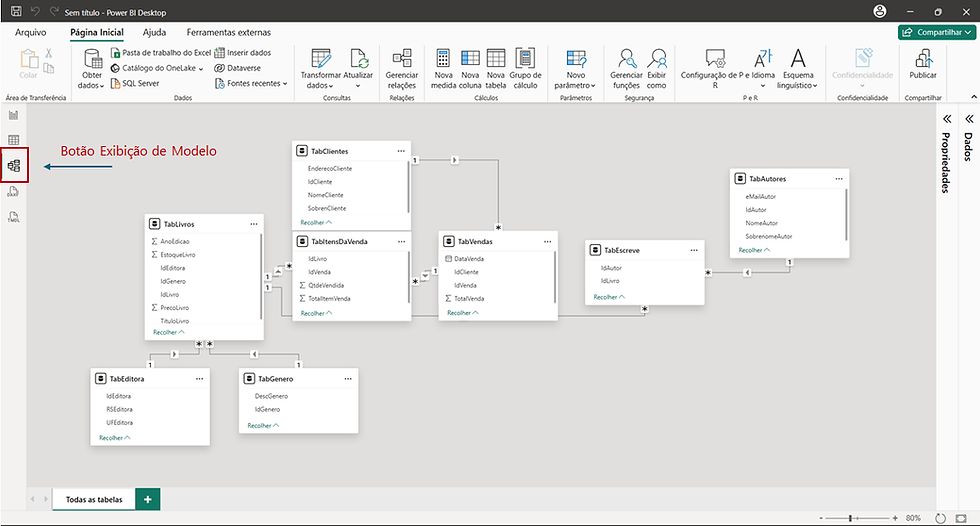The image size is (980, 526).
Task: Click the Save icon in title bar
Action: 16,11
